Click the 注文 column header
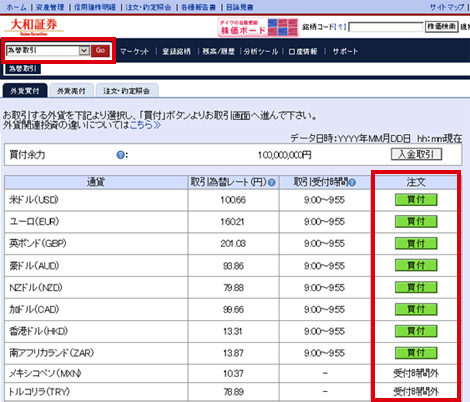The image size is (470, 402). pos(416,182)
